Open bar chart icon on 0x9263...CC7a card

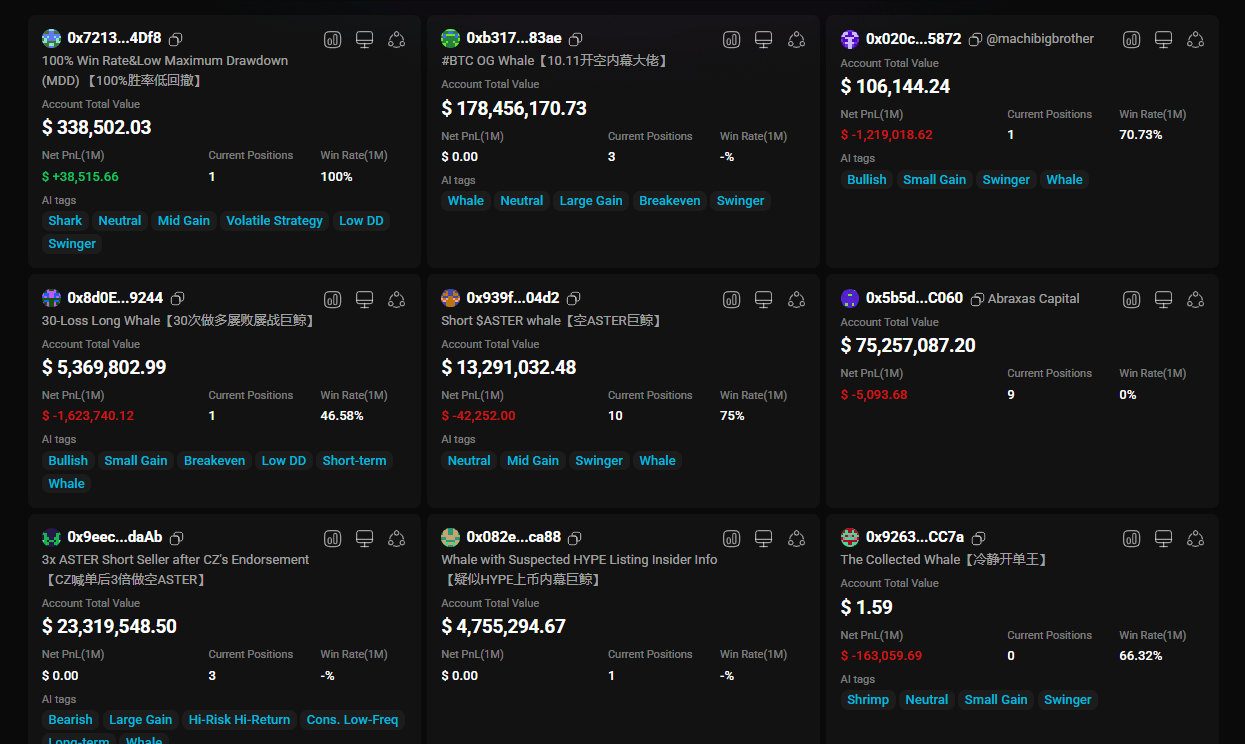tap(1131, 538)
